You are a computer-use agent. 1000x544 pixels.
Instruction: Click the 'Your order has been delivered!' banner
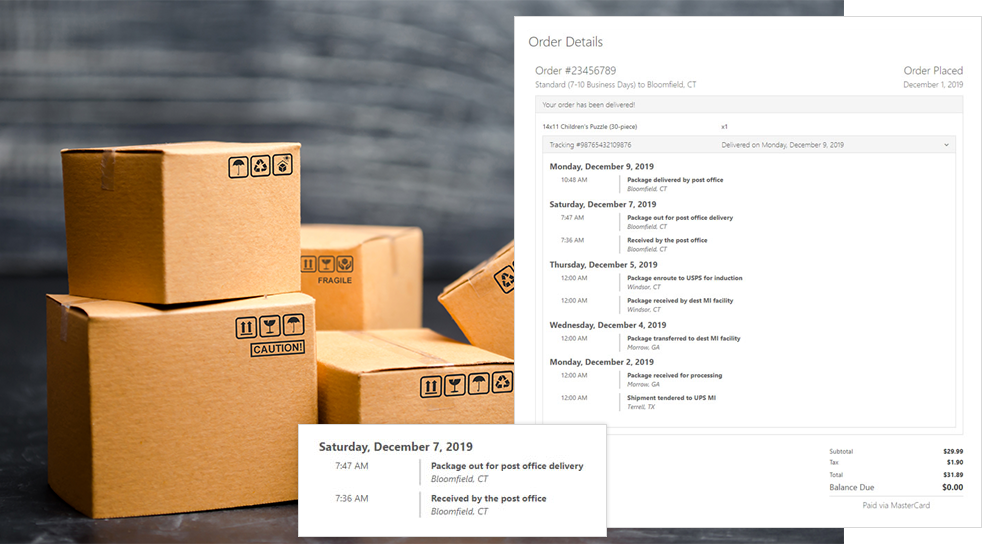pyautogui.click(x=588, y=104)
